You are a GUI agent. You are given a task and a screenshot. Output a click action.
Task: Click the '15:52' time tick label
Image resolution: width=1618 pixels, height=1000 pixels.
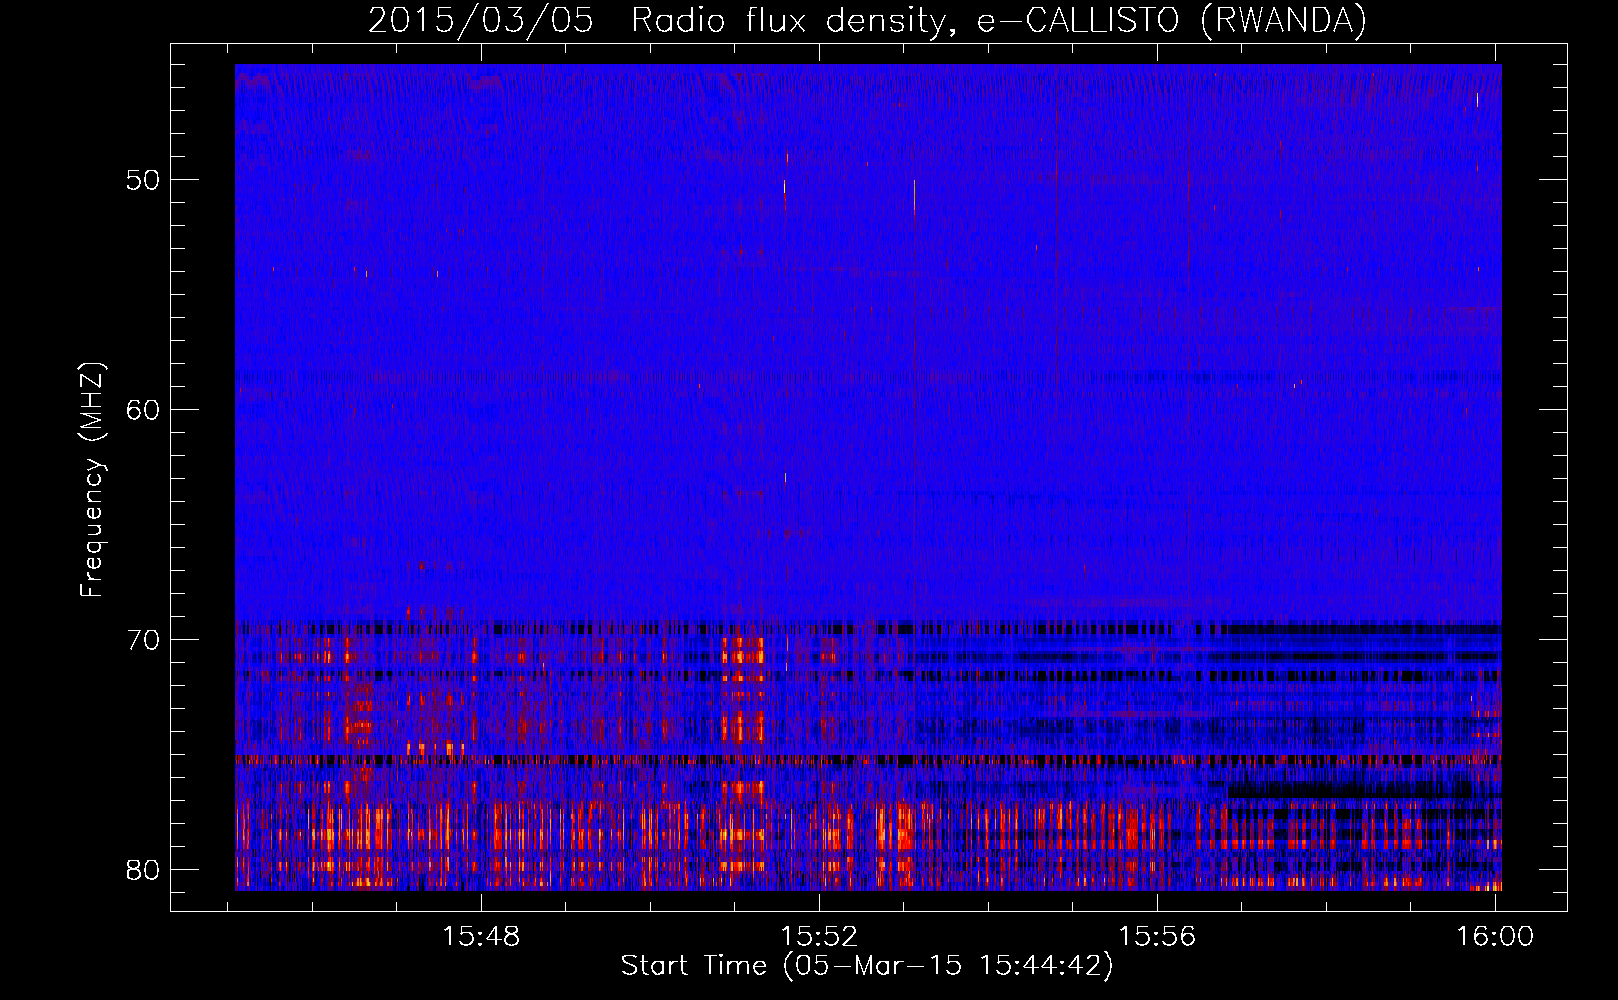click(x=820, y=936)
